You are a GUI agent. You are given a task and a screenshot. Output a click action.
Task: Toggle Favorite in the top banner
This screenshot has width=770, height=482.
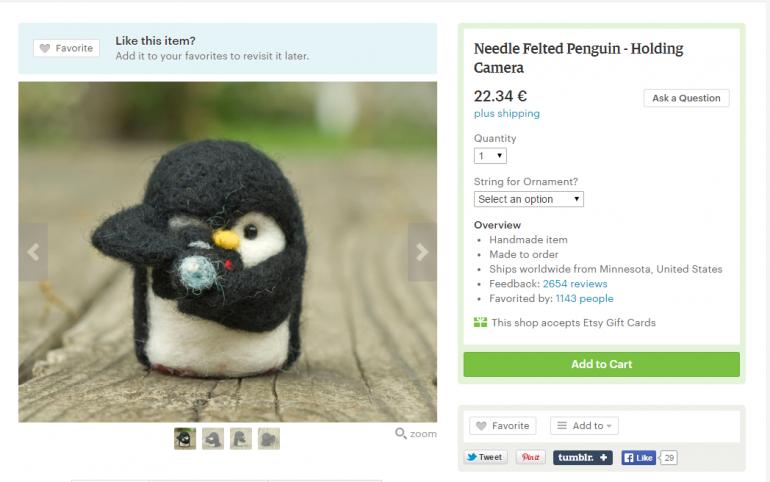67,48
